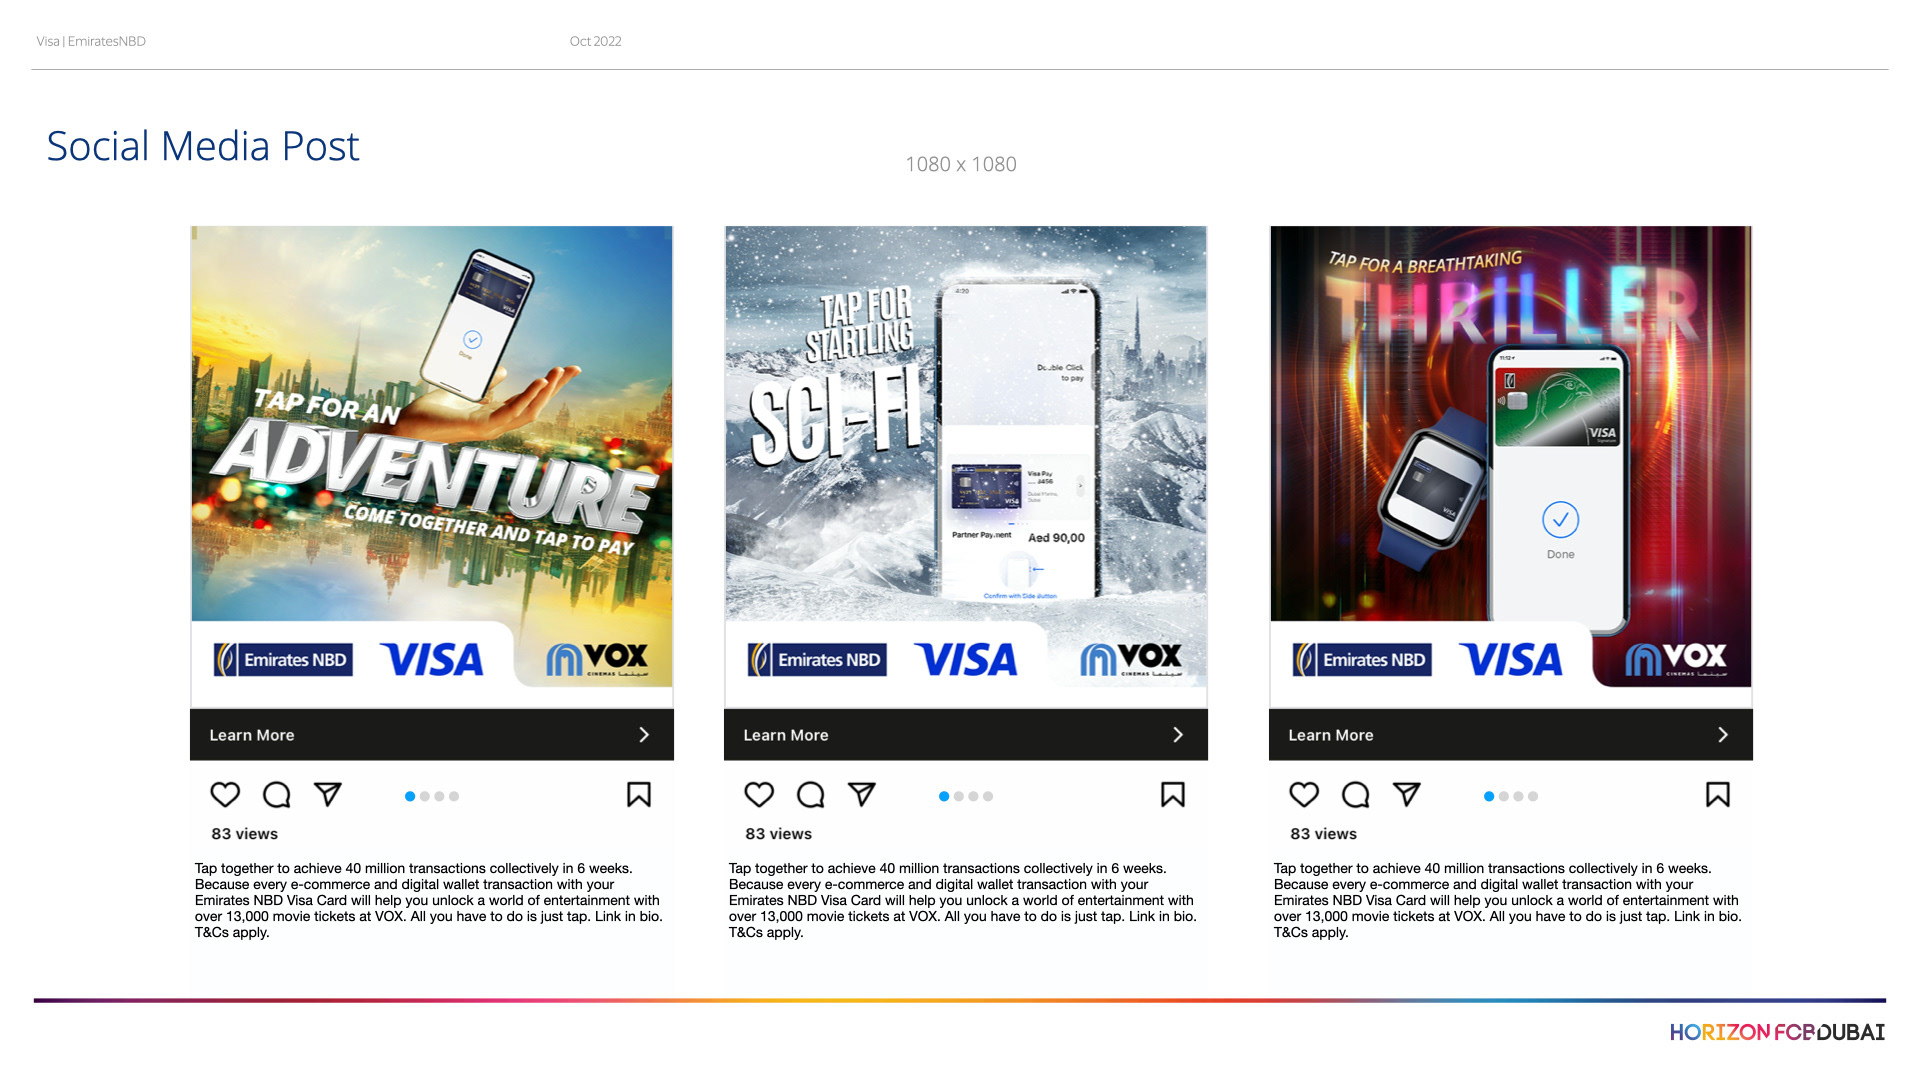Open the Thriller ad image thumbnail
The width and height of the screenshot is (1920, 1080).
[x=1511, y=456]
